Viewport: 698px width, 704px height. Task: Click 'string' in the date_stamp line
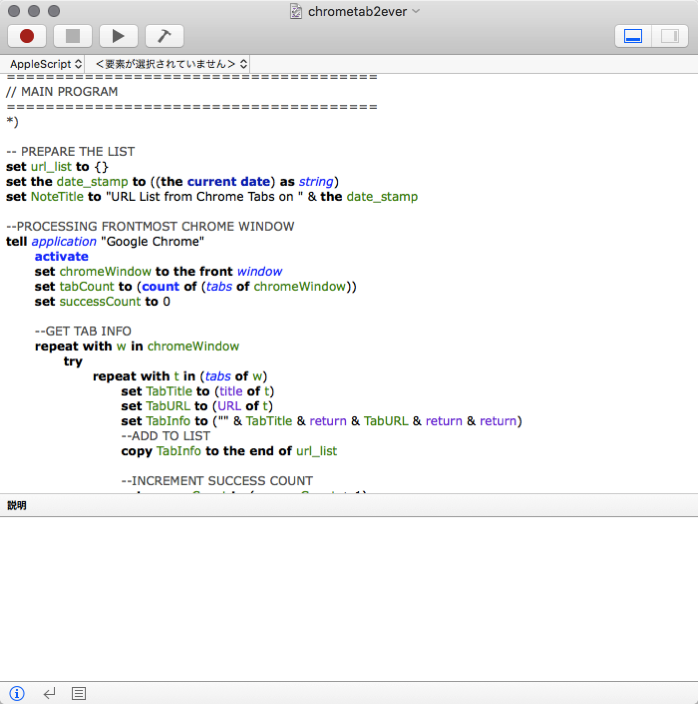coord(316,181)
